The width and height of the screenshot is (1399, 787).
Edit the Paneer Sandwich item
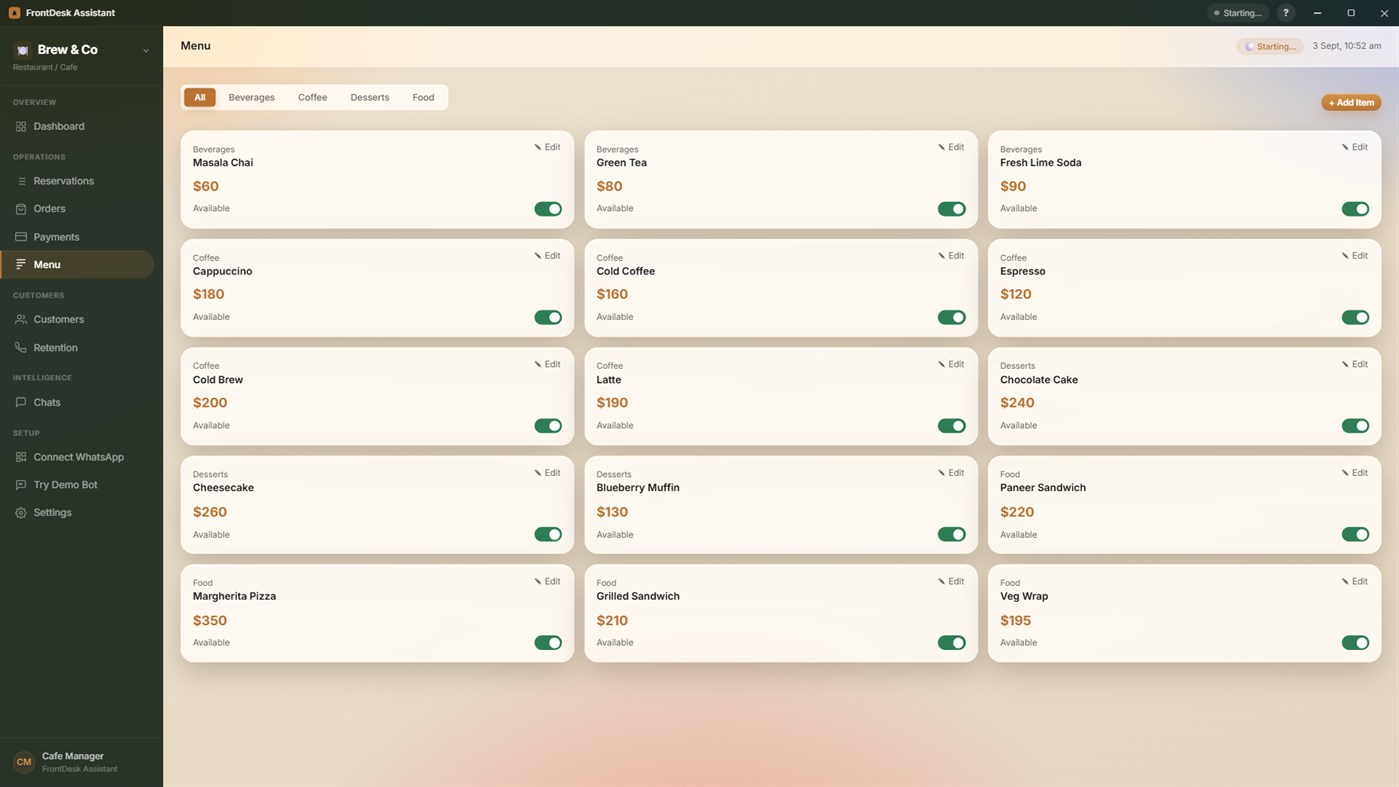click(1355, 473)
